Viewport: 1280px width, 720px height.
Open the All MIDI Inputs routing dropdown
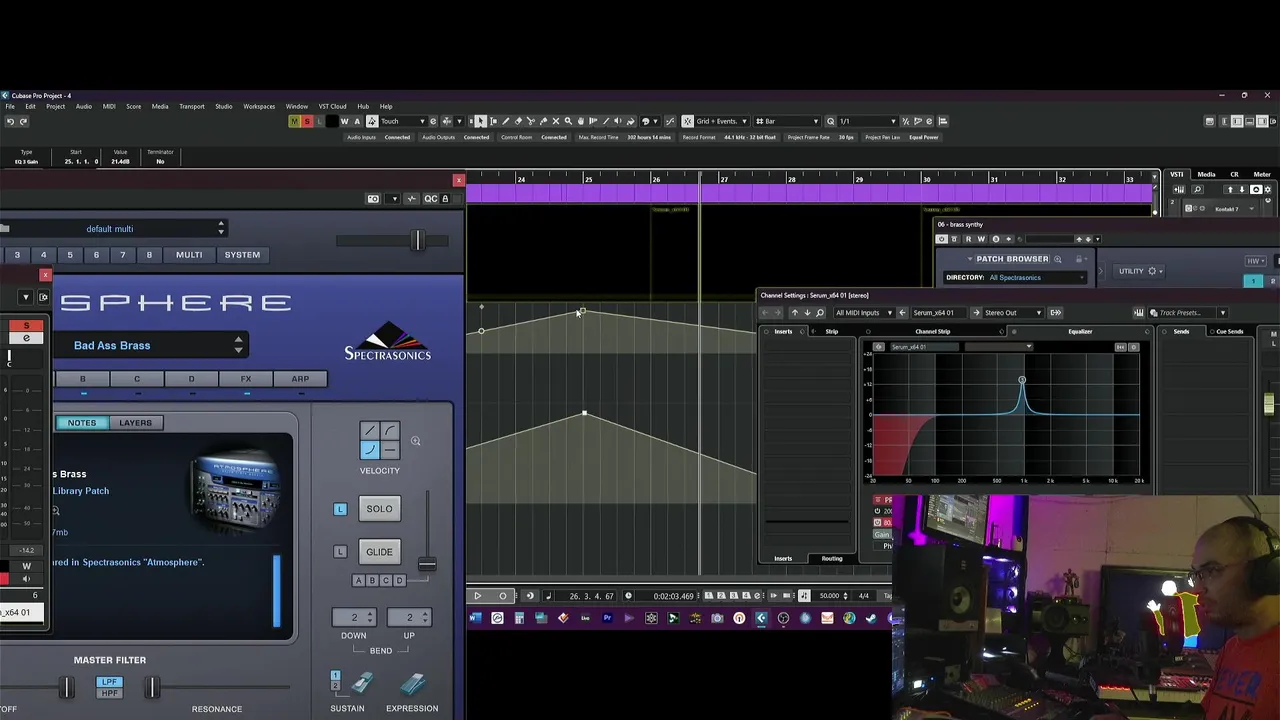point(864,313)
